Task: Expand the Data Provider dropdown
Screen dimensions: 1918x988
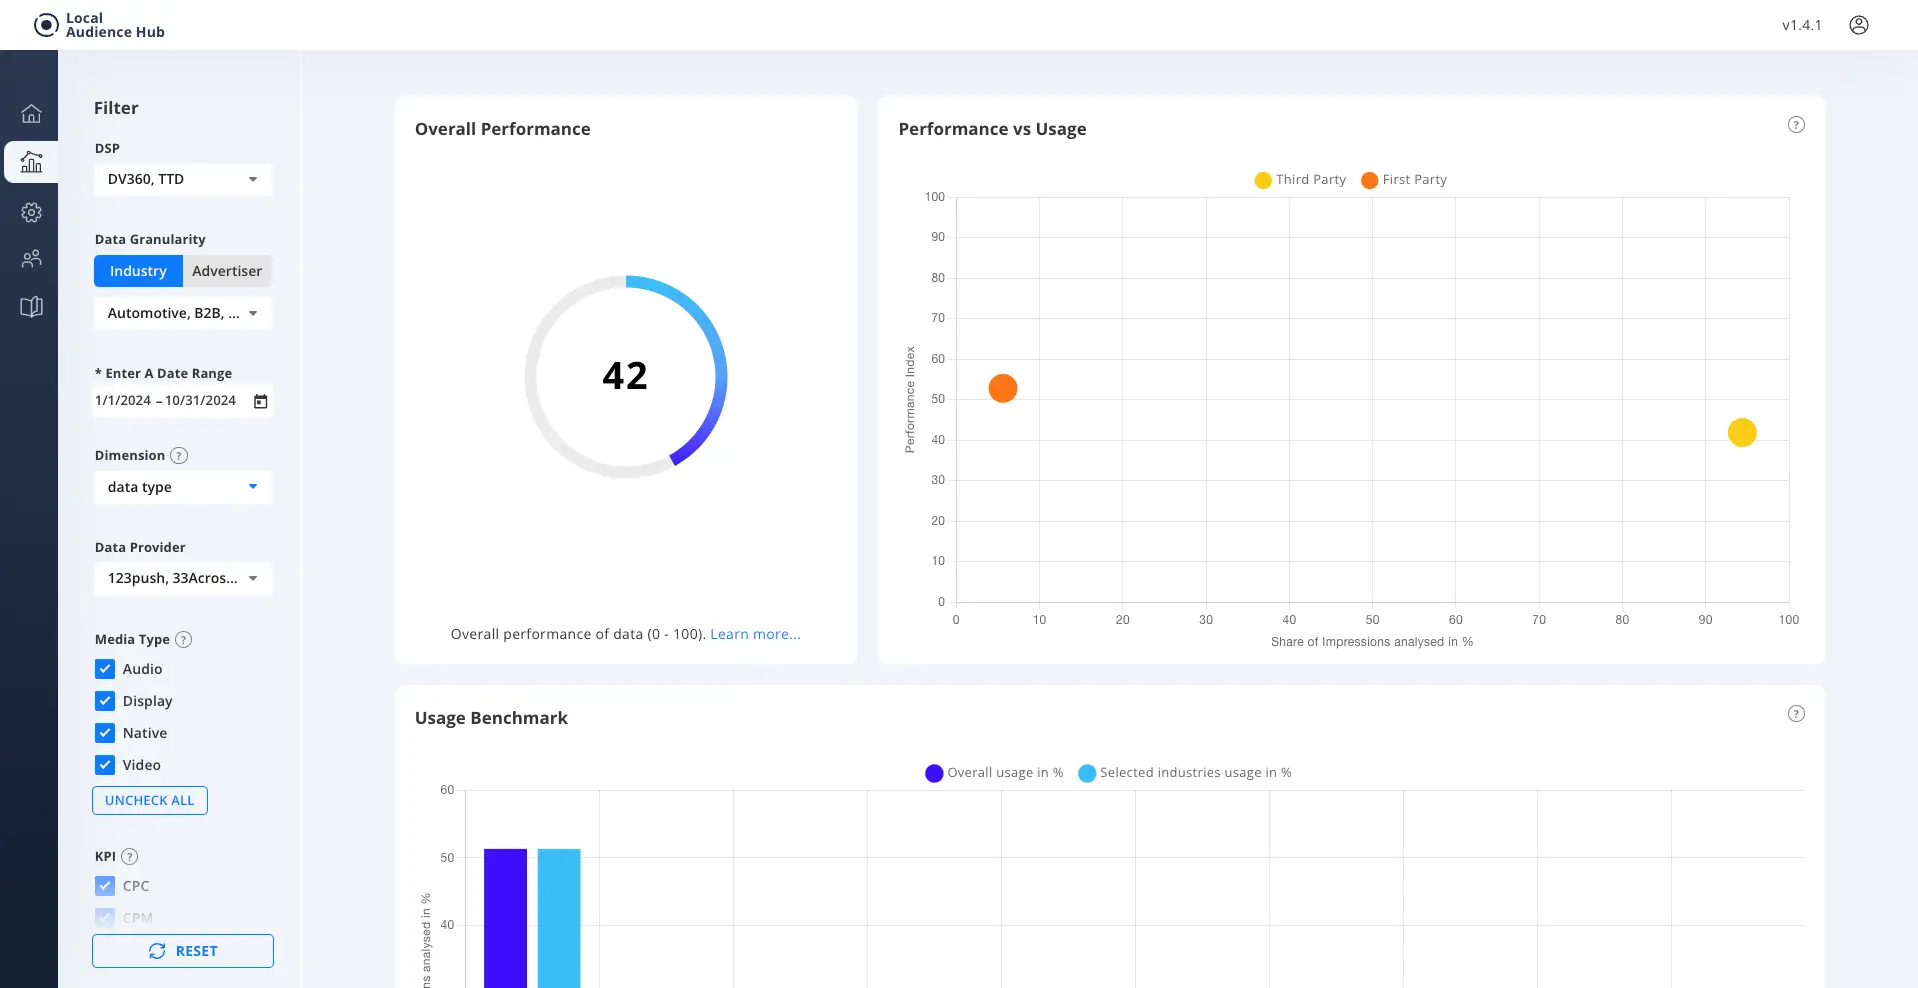Action: (183, 579)
